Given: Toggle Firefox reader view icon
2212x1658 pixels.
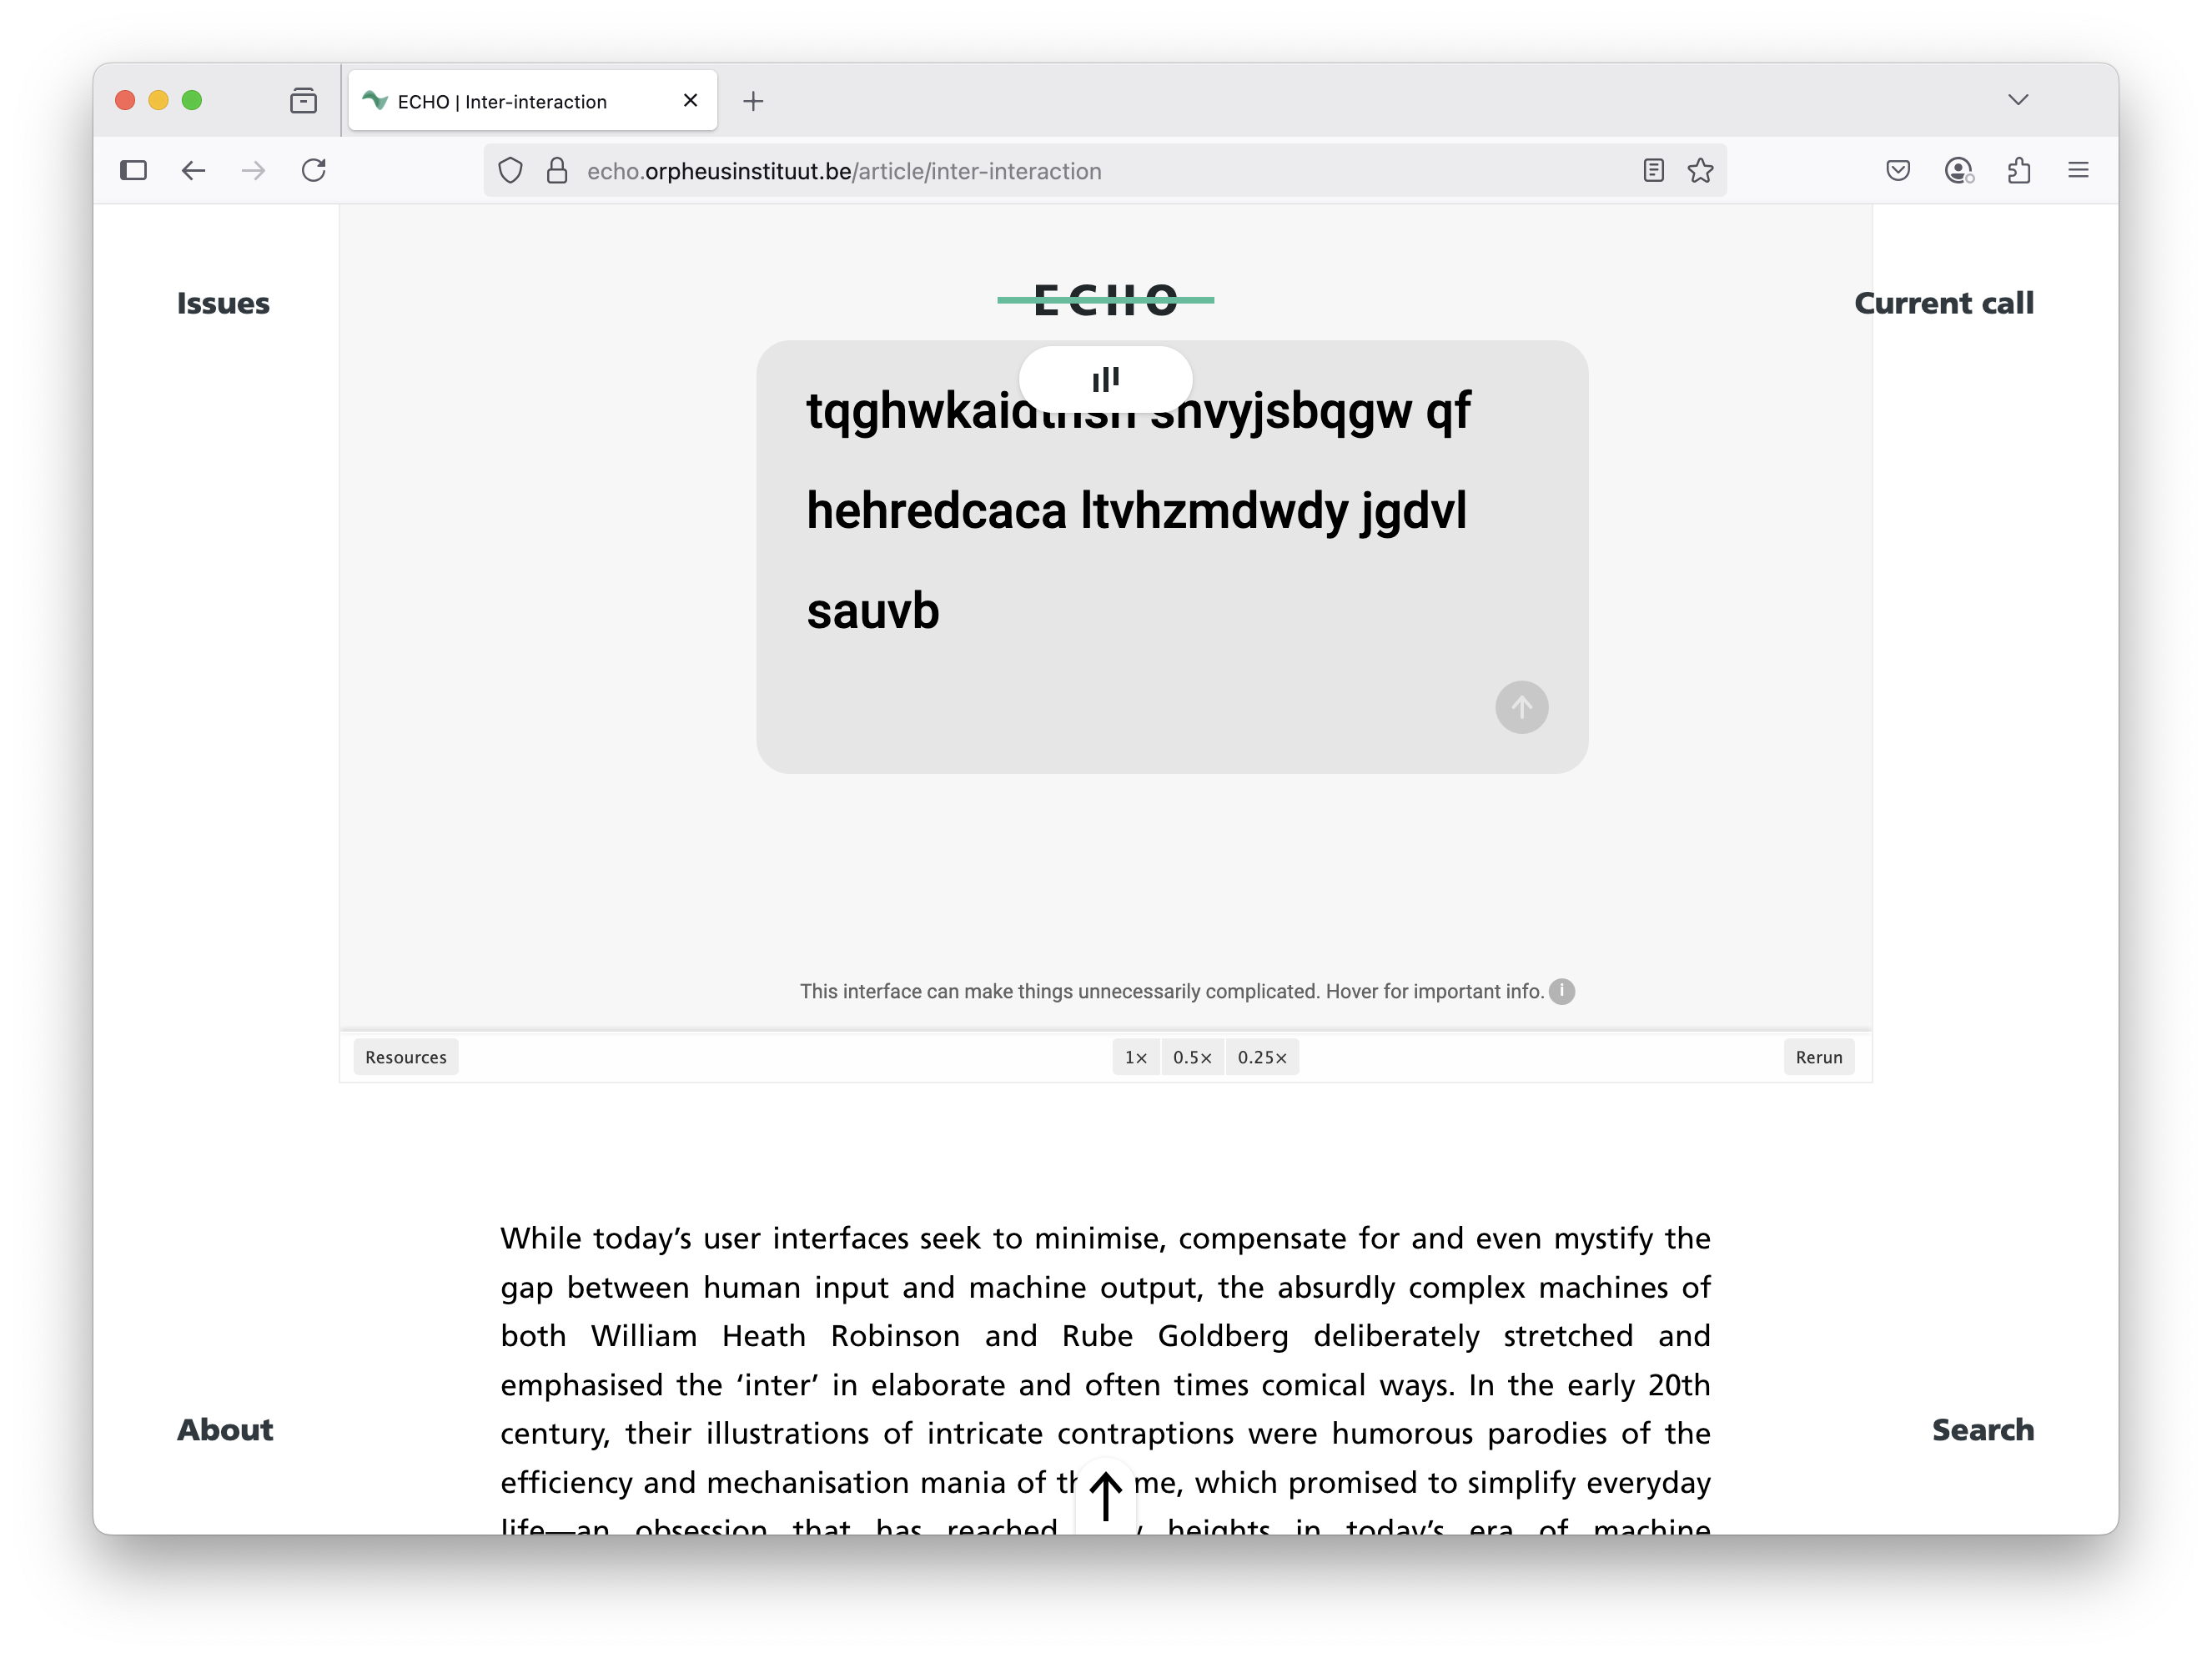Looking at the screenshot, I should click(x=1653, y=171).
